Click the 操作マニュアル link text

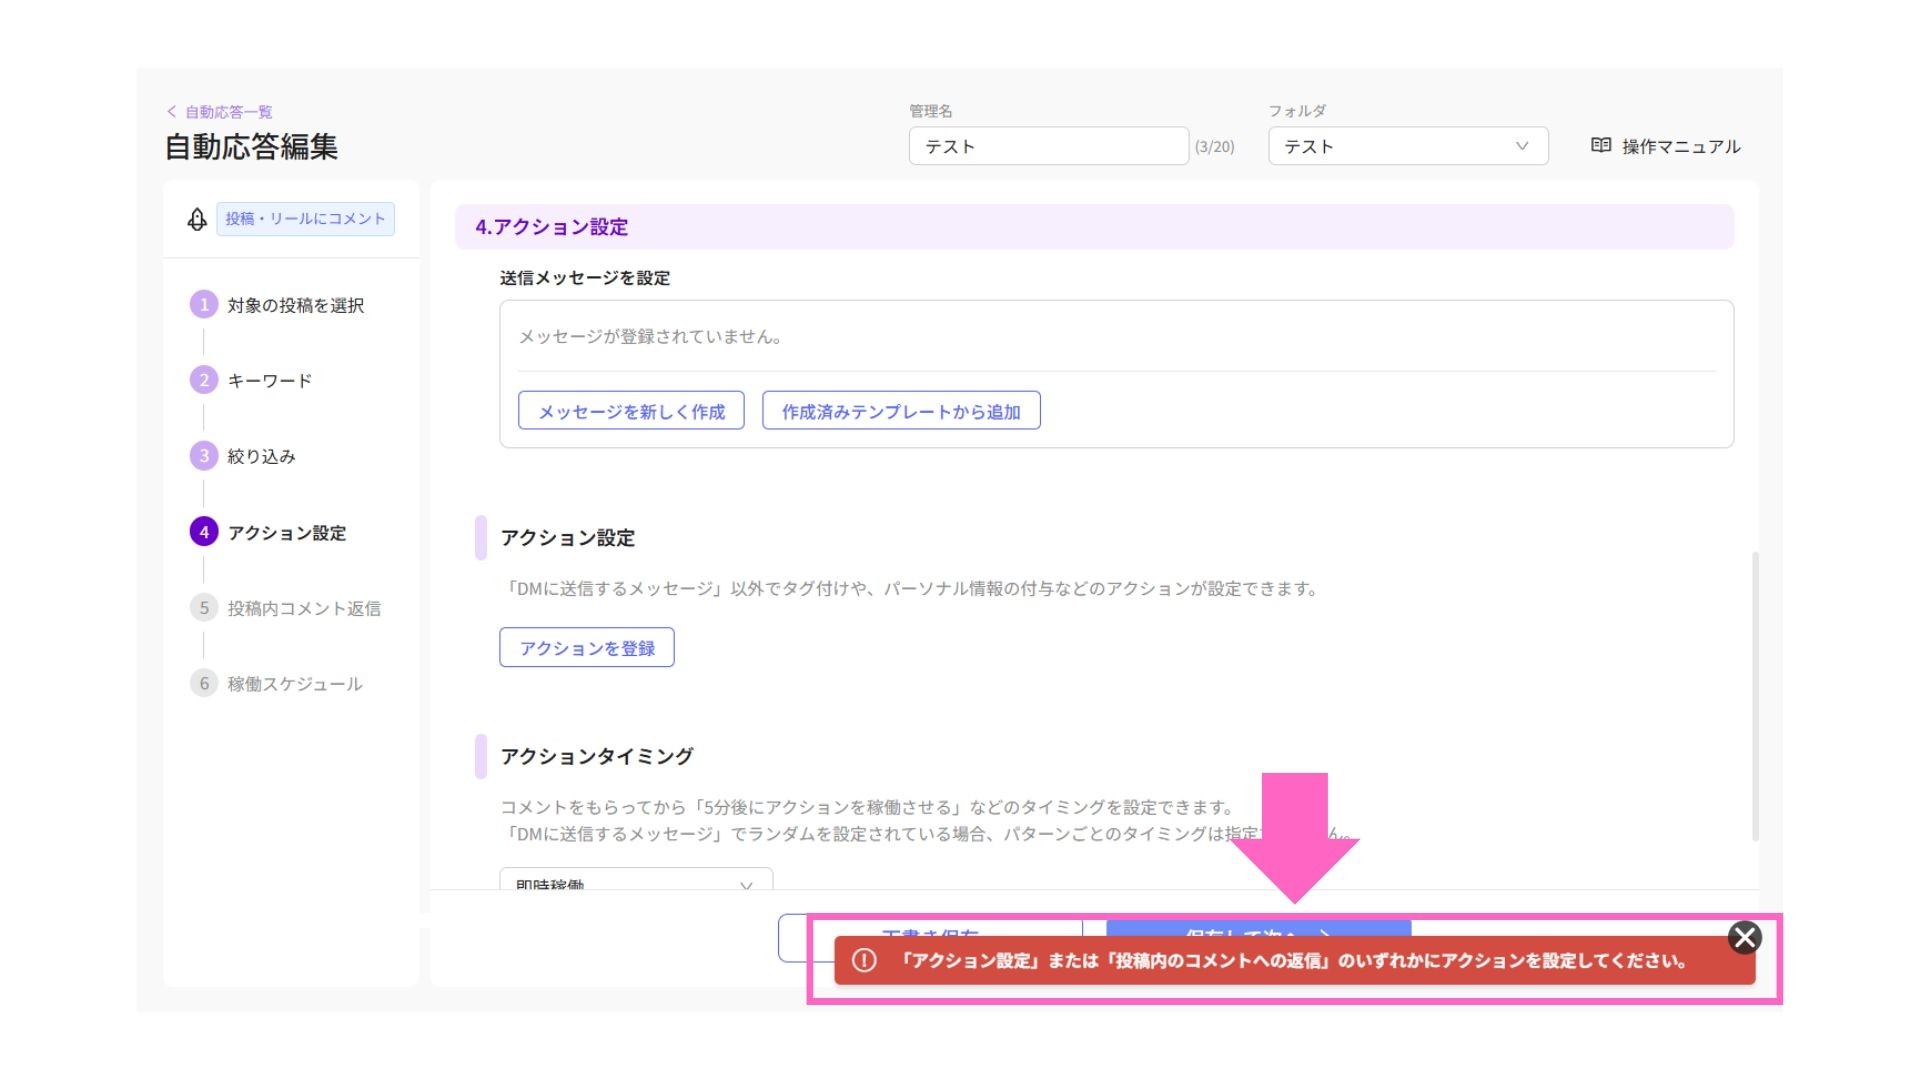click(1680, 147)
